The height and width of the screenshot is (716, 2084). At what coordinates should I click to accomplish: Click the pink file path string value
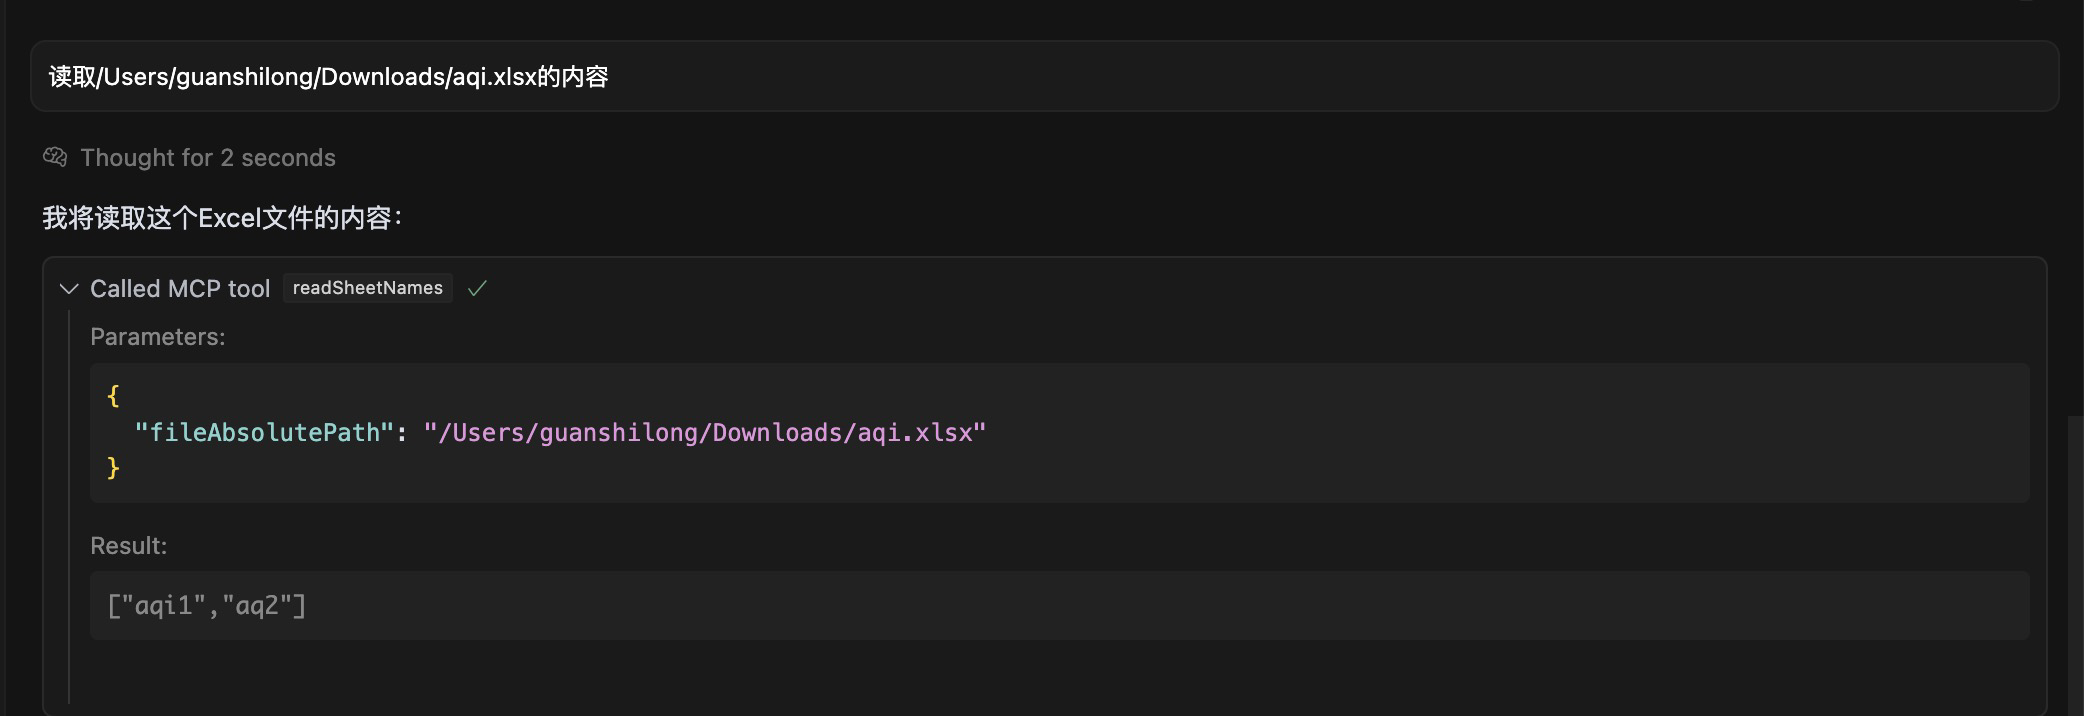coord(705,432)
